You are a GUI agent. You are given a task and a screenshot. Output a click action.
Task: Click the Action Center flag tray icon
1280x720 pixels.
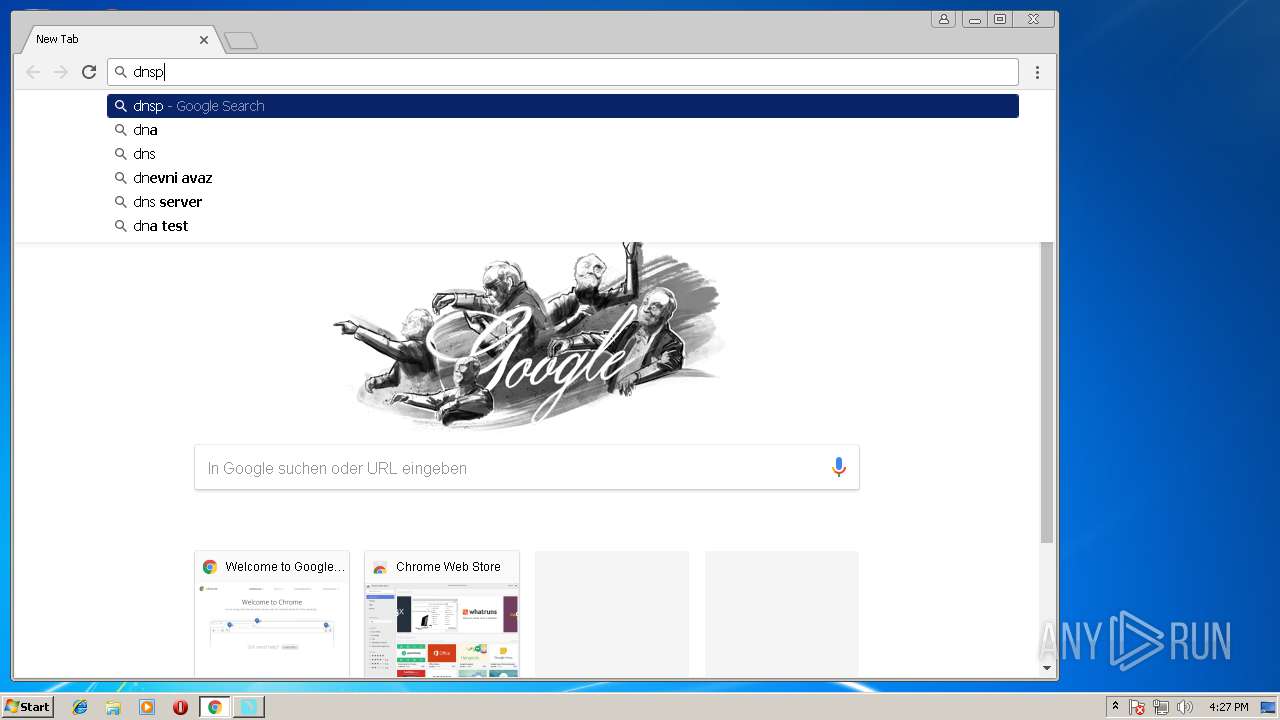tap(1137, 707)
